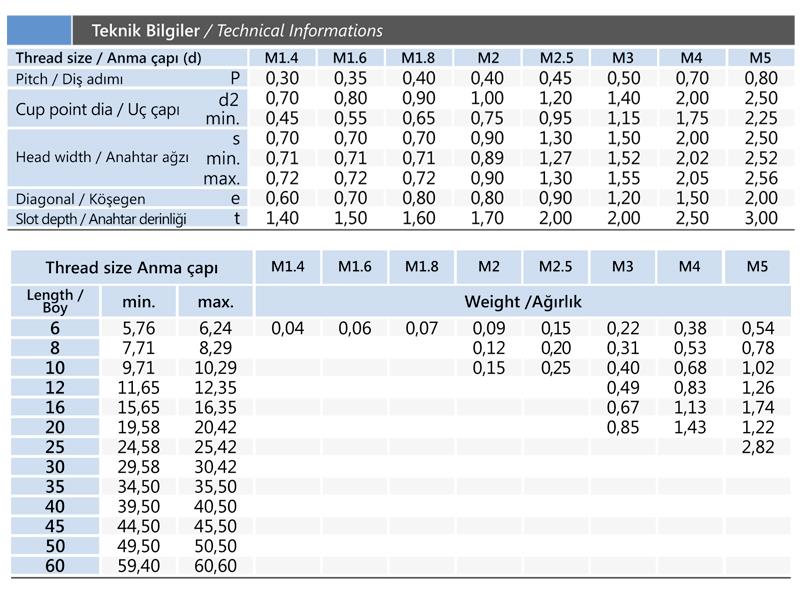Click the Head width / Anahtar ağzı label
This screenshot has width=800, height=600.
coord(102,157)
